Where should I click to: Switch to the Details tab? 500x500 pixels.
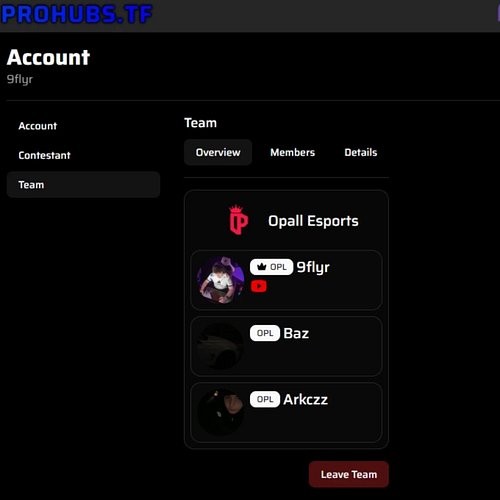click(361, 152)
